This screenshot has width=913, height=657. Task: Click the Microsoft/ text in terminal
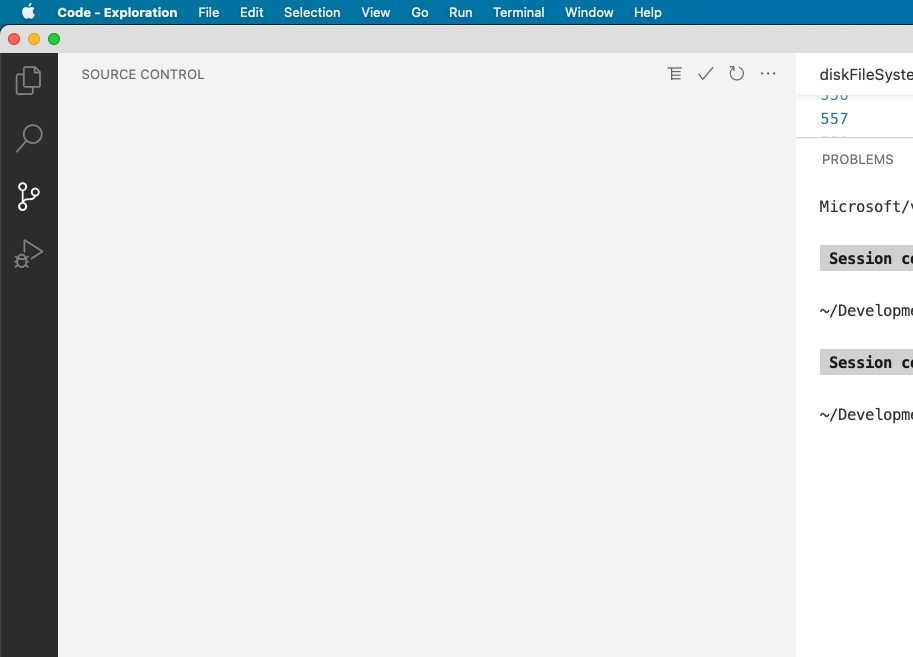(x=866, y=207)
